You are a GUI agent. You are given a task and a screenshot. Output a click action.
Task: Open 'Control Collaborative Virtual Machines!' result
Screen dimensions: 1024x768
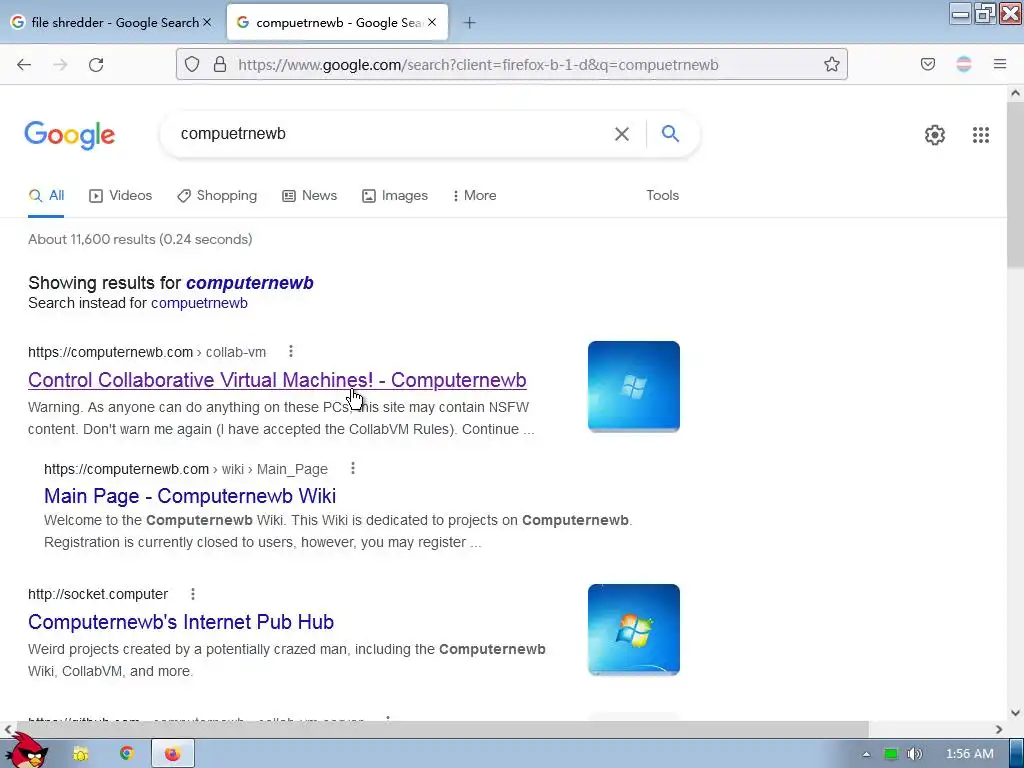tap(277, 380)
